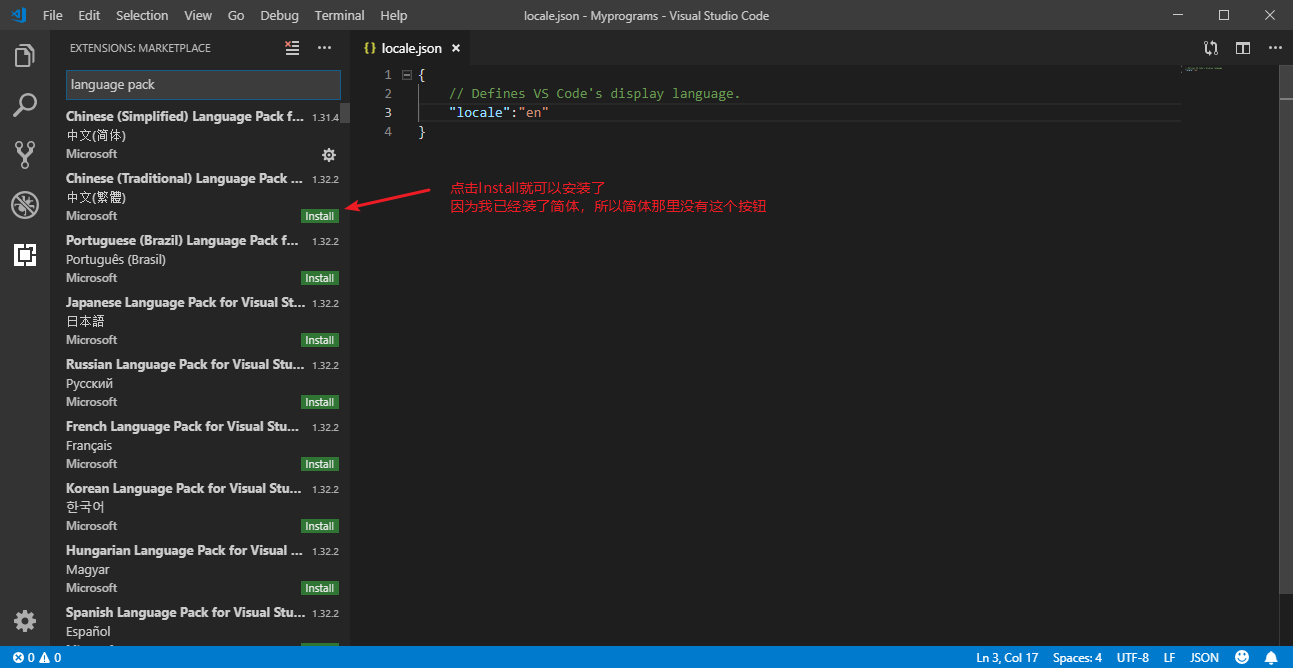The image size is (1293, 668).
Task: Install the Japanese Language Pack
Action: (x=319, y=339)
